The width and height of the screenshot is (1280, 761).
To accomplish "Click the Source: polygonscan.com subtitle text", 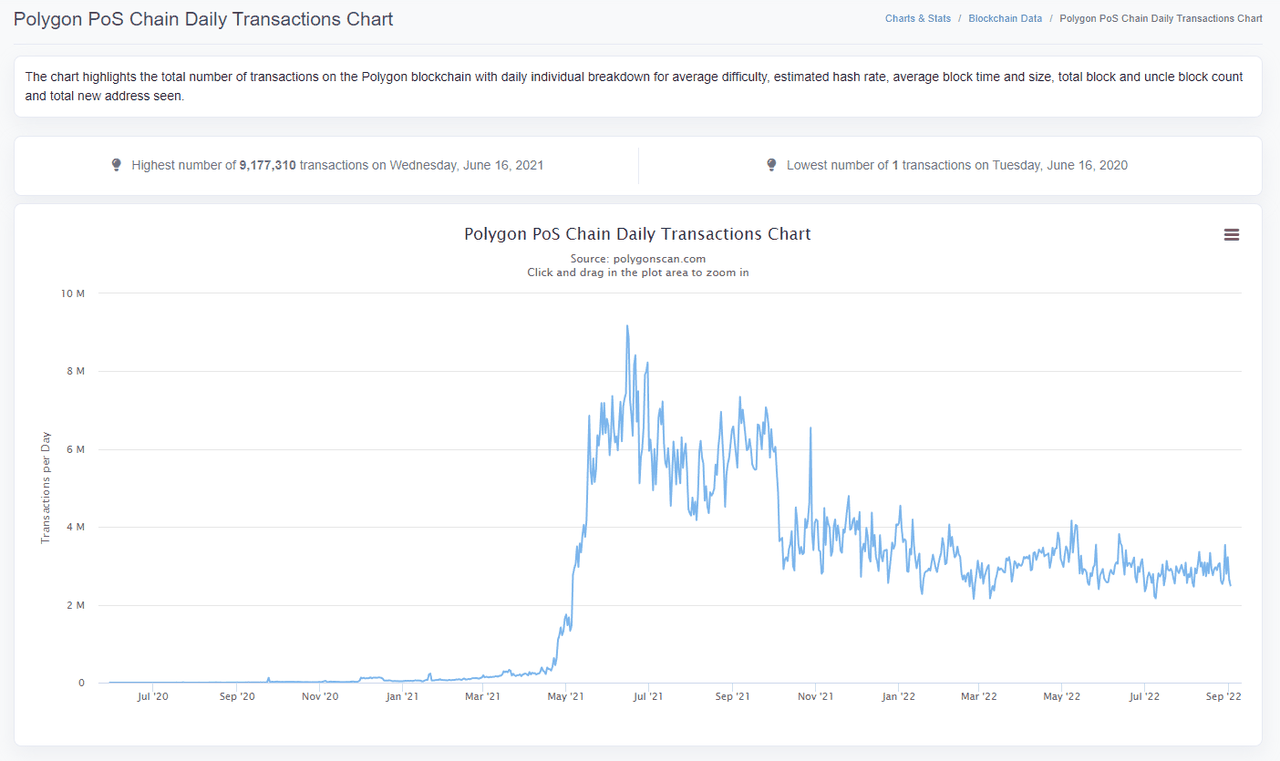I will [637, 258].
